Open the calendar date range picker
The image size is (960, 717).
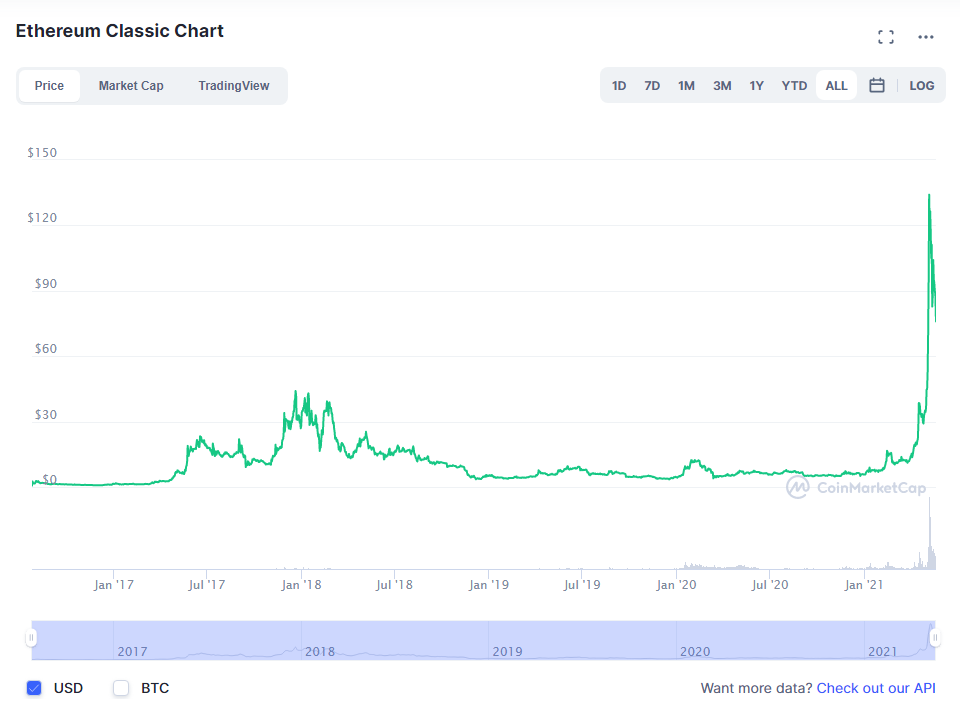(x=877, y=86)
